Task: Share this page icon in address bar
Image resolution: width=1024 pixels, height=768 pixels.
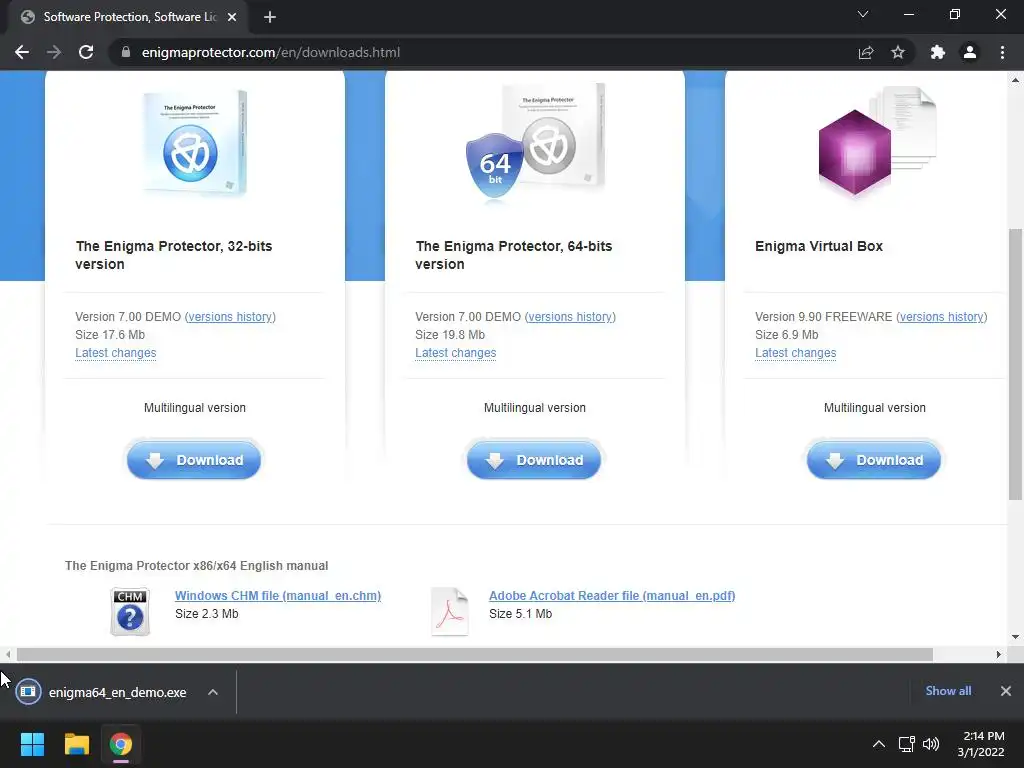Action: pos(866,52)
